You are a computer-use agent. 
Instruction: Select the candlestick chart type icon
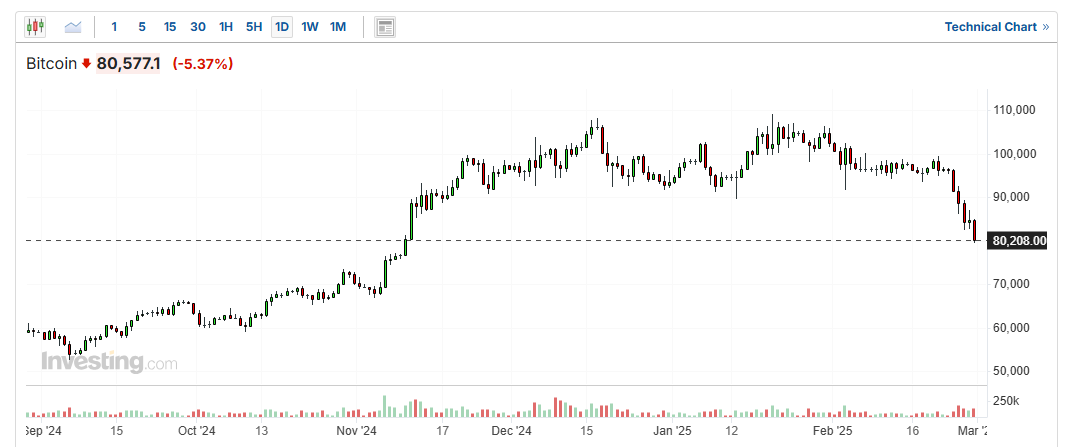(35, 27)
